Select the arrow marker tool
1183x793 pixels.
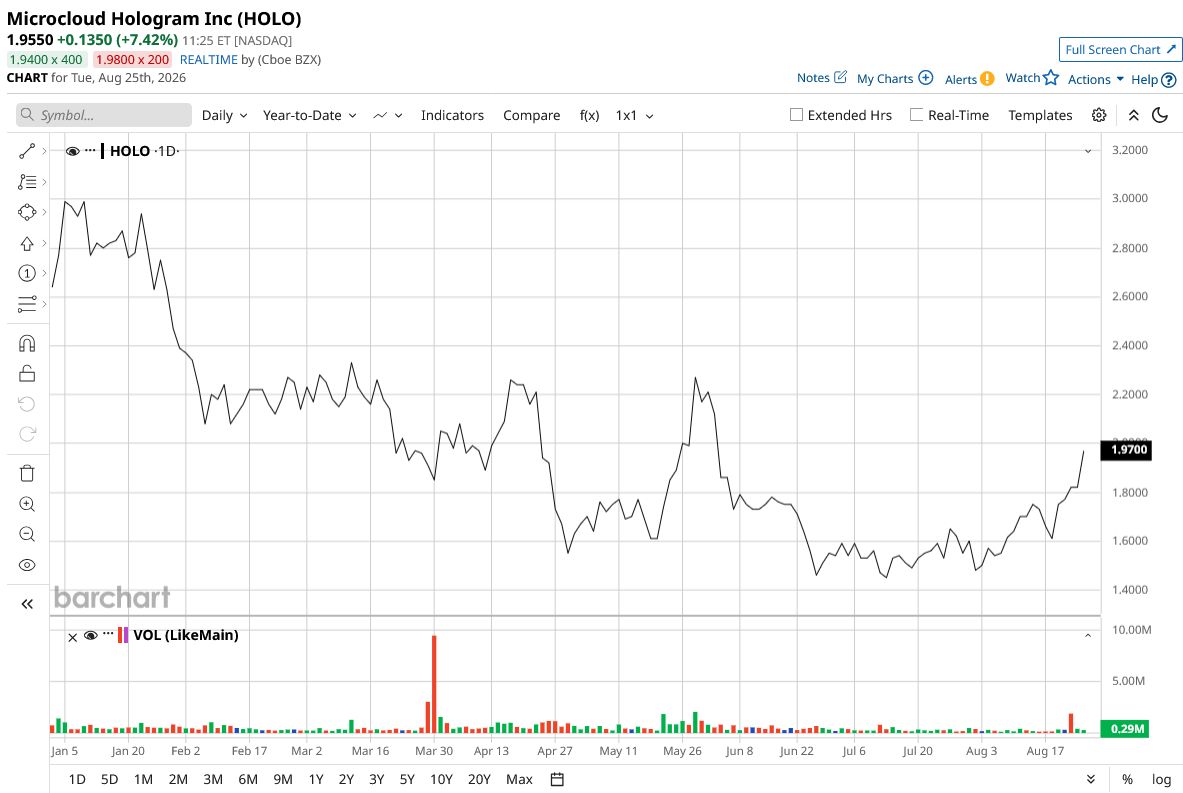tap(27, 243)
